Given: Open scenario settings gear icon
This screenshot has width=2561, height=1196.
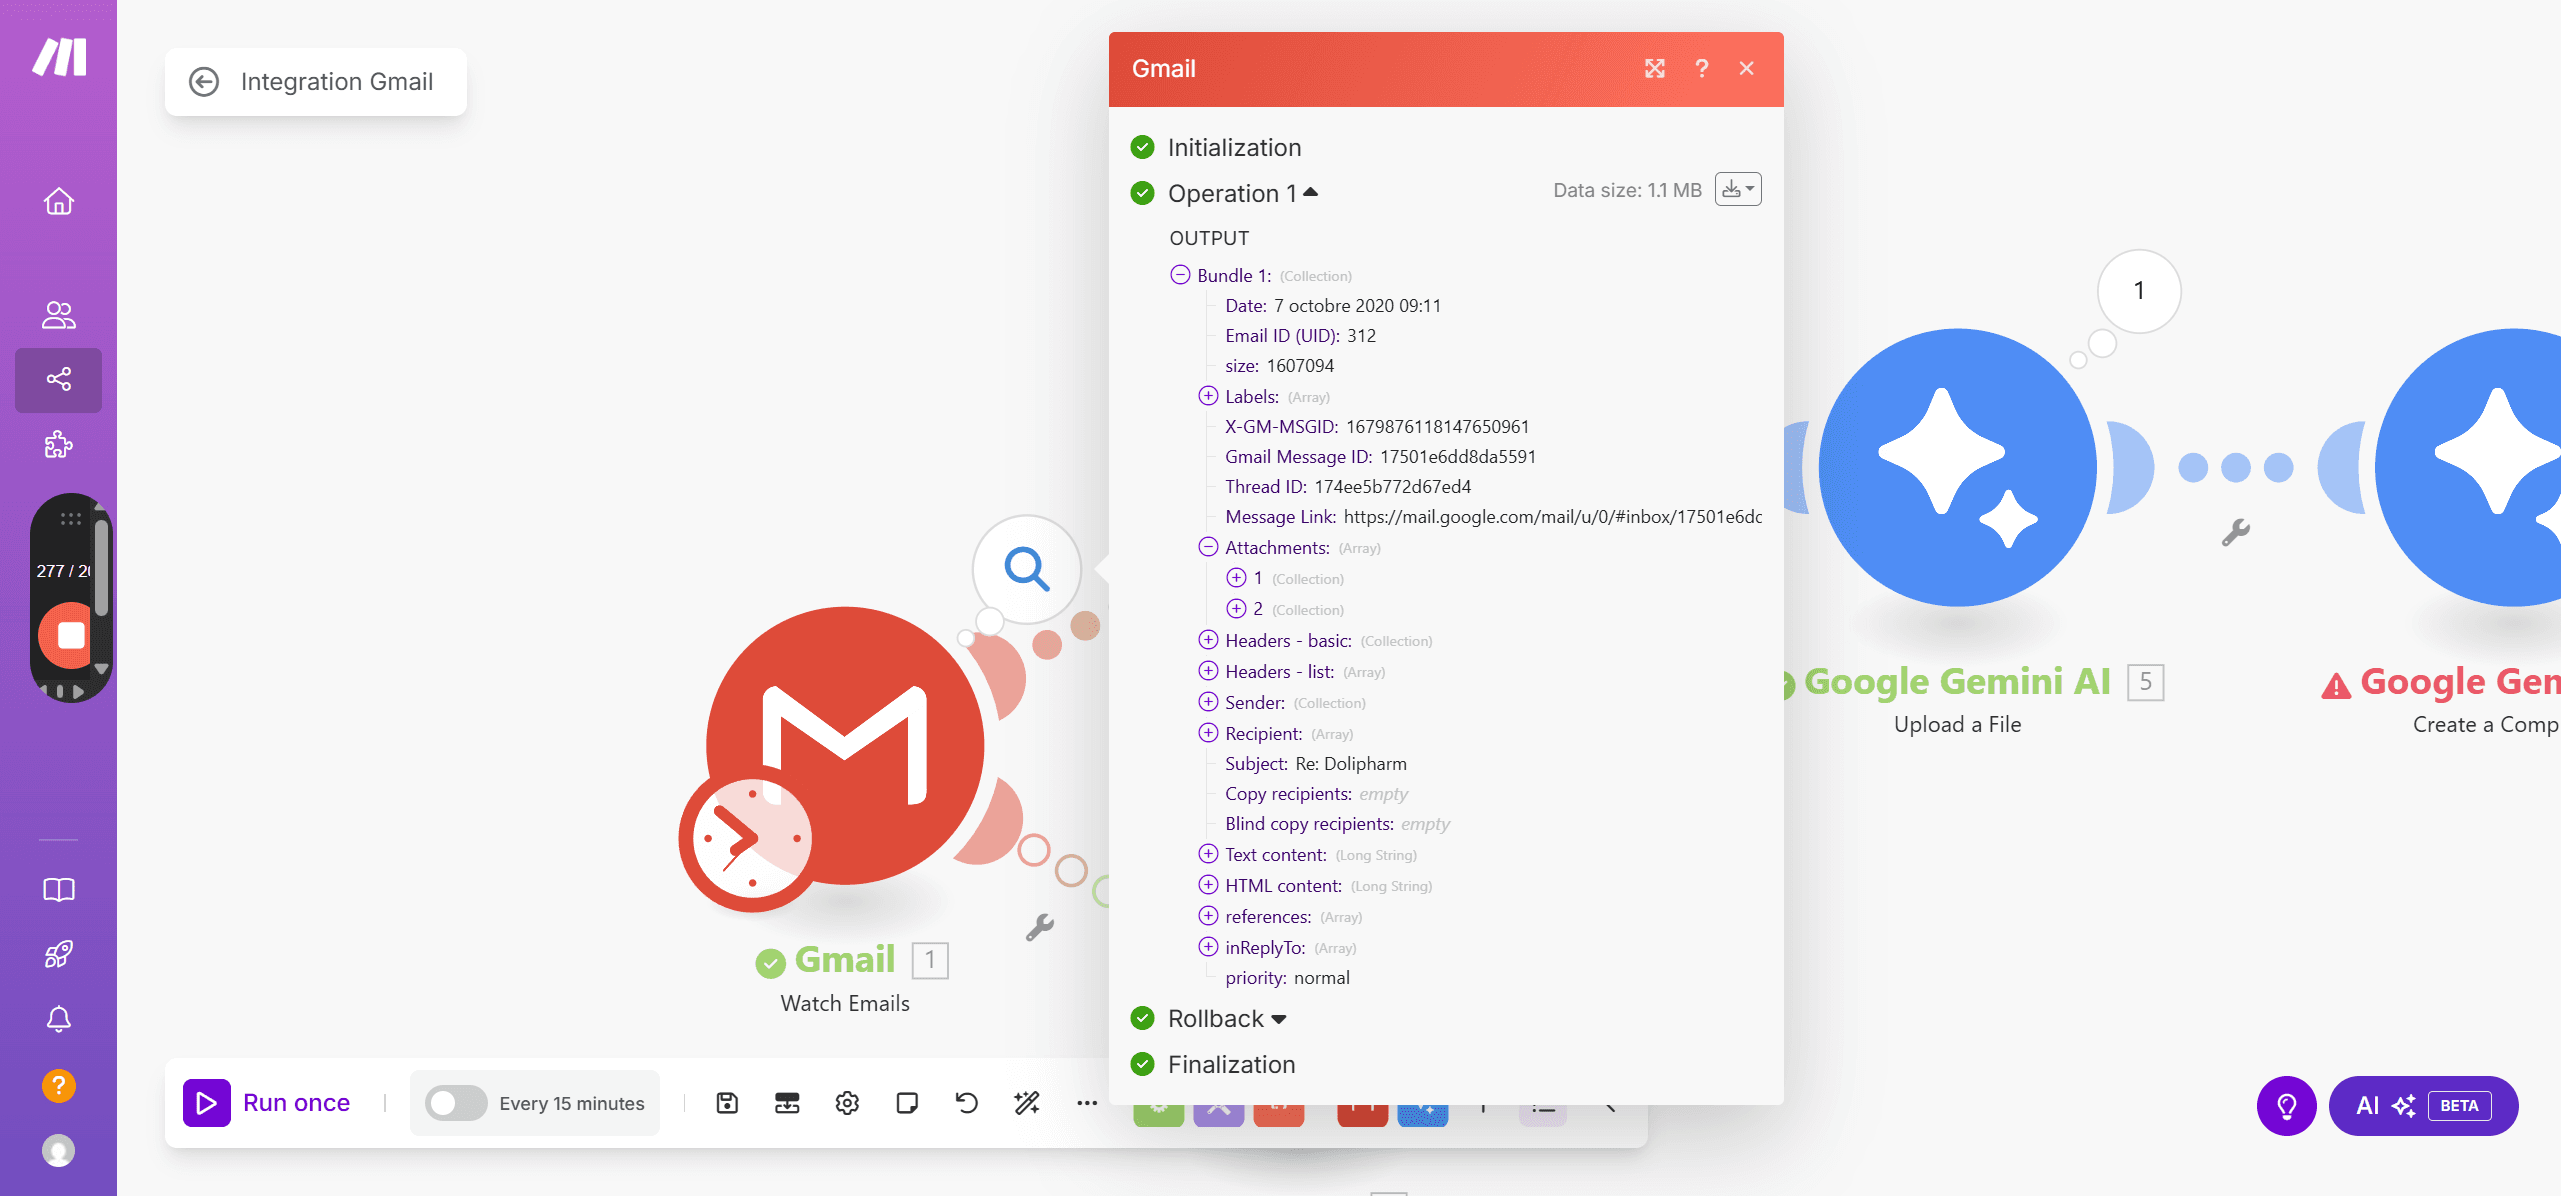Looking at the screenshot, I should tap(847, 1103).
